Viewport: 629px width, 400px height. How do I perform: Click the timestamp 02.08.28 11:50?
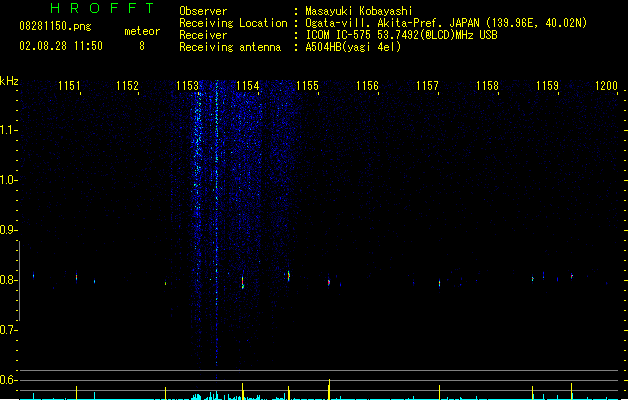[x=61, y=46]
